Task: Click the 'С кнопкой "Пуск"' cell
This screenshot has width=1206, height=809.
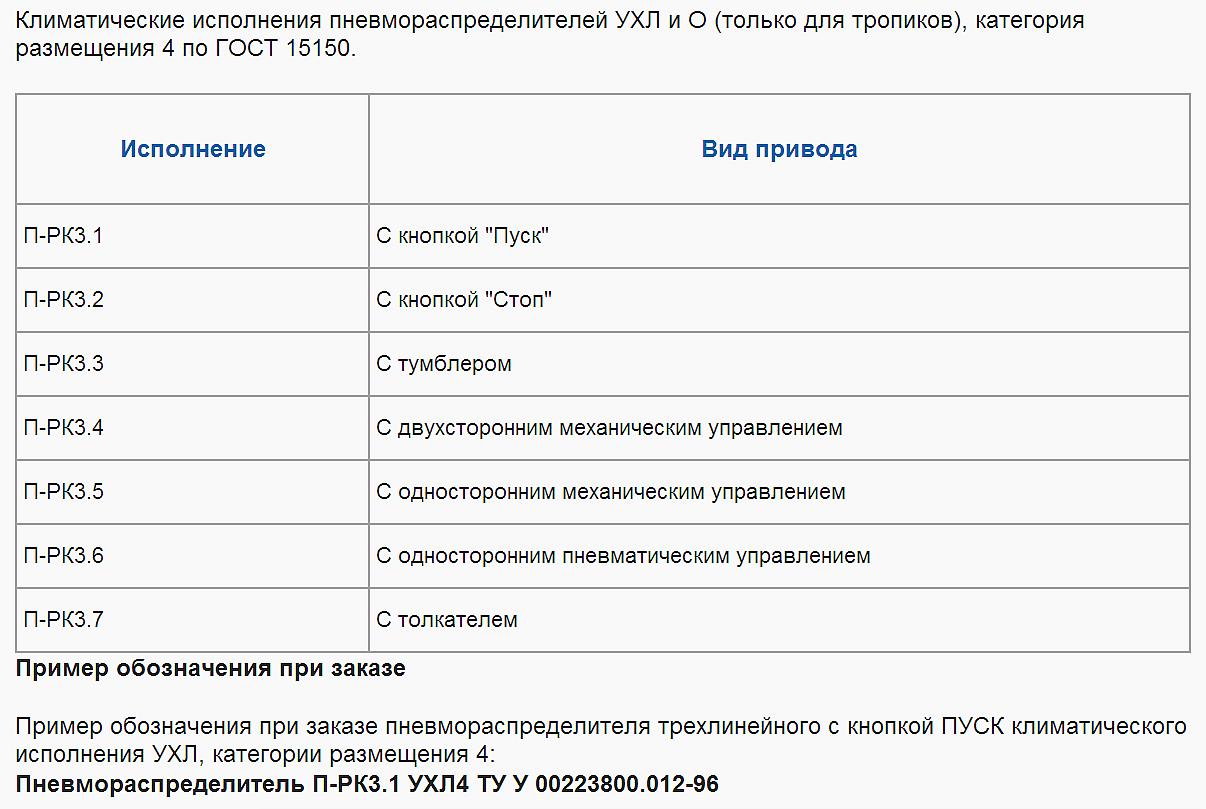Action: coord(779,236)
